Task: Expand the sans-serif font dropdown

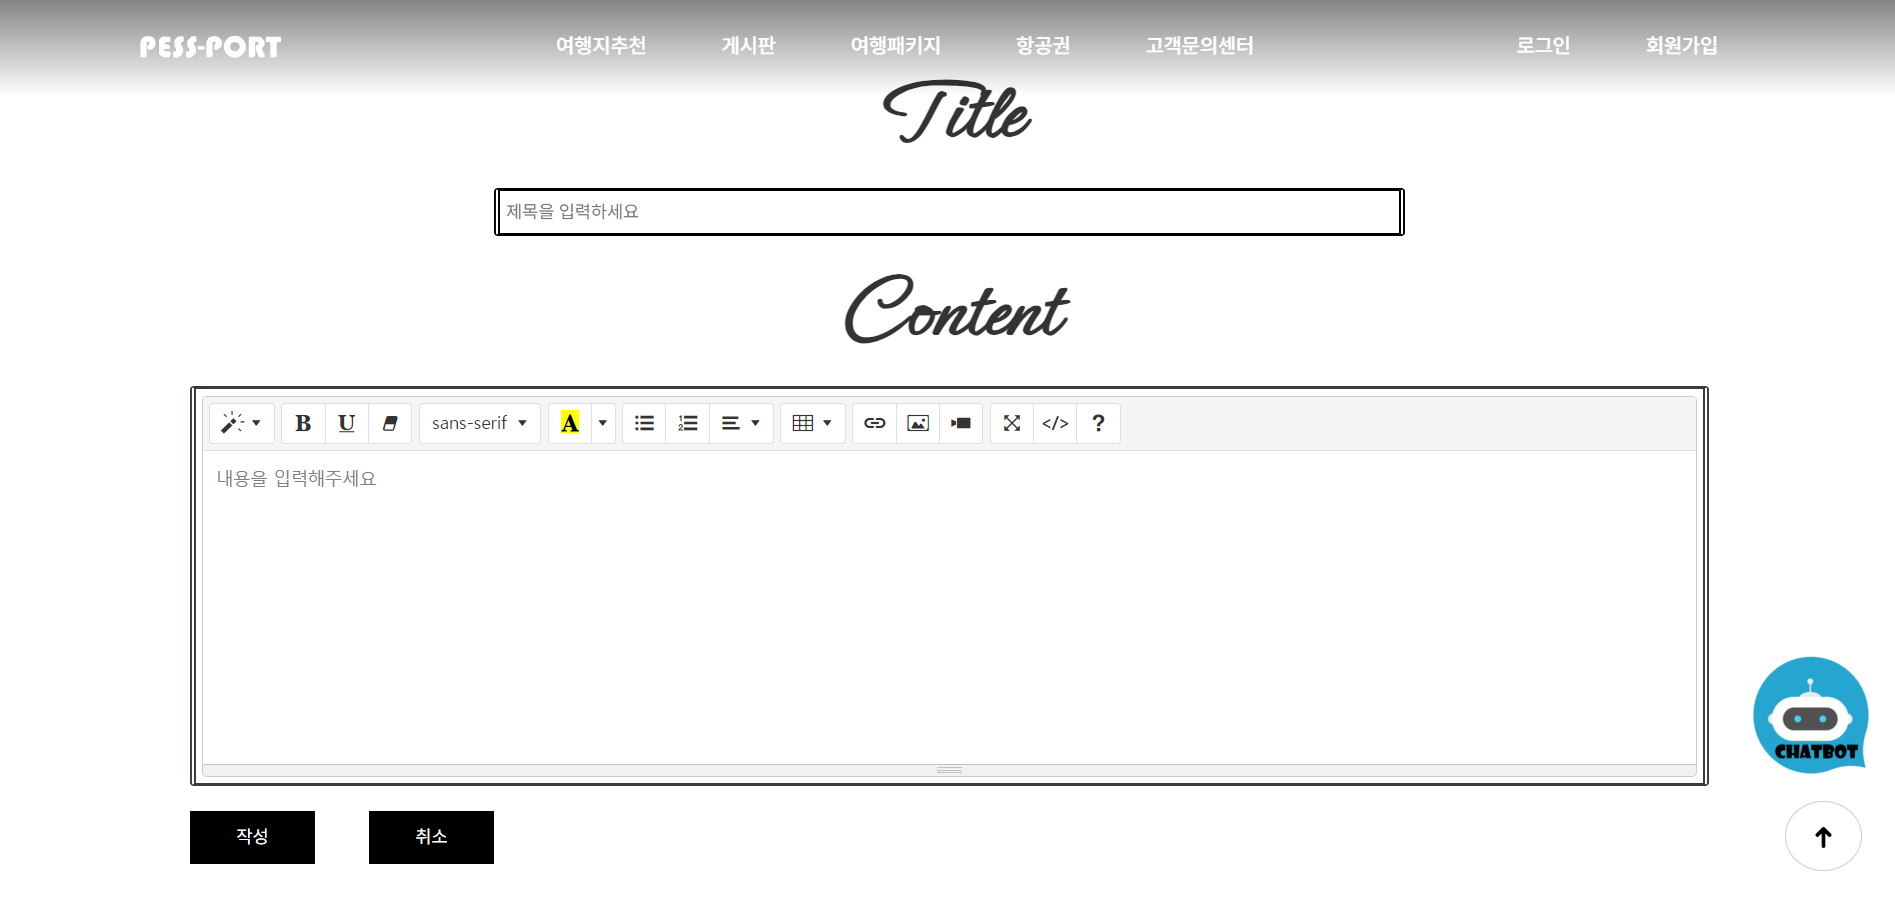Action: 479,423
